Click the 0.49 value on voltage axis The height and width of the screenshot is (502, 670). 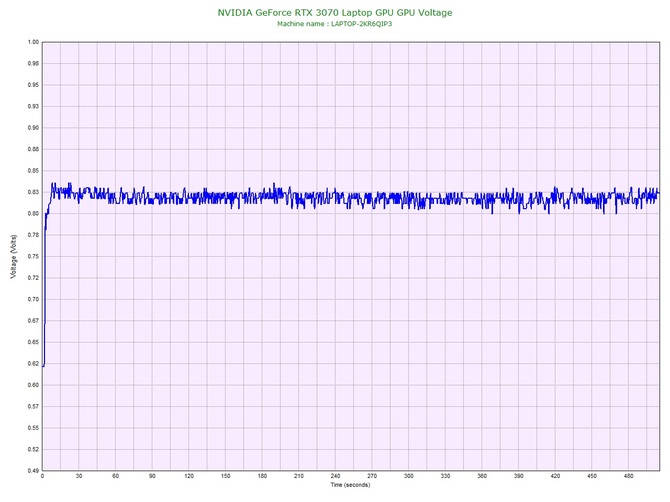pyautogui.click(x=33, y=471)
